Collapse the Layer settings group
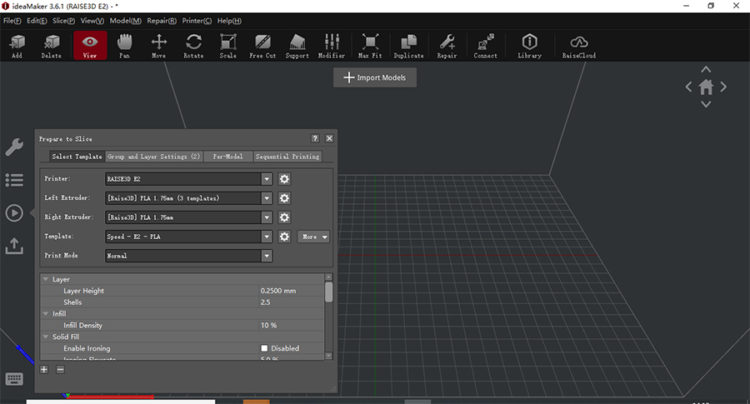 coord(46,279)
